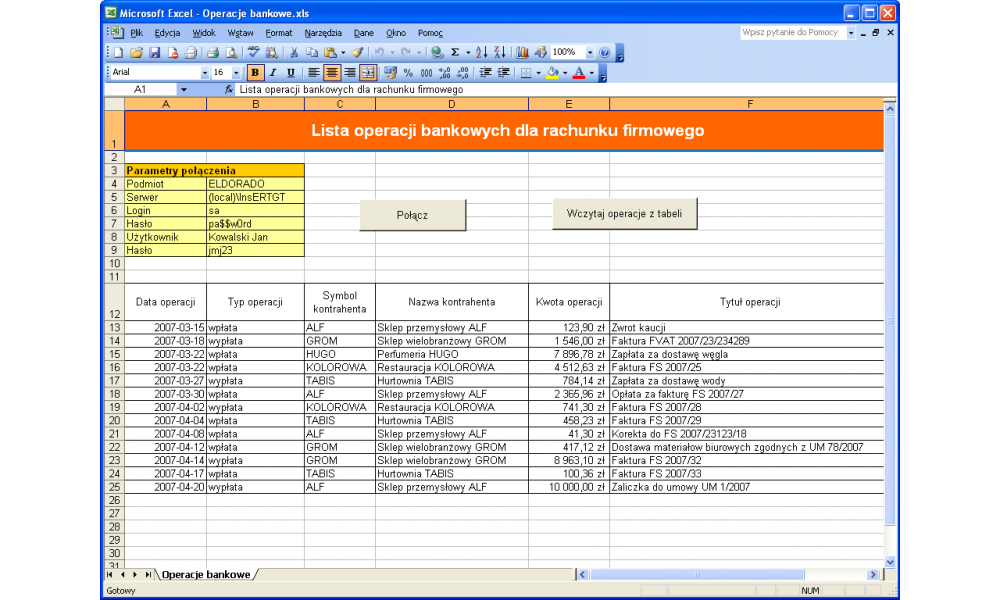Open the Format menu

click(x=279, y=33)
